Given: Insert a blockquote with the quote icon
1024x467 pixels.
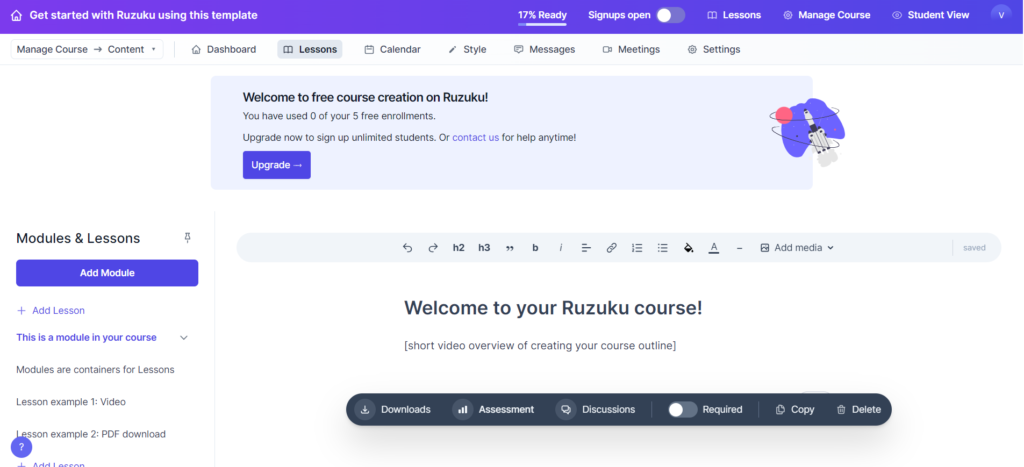Looking at the screenshot, I should (509, 248).
